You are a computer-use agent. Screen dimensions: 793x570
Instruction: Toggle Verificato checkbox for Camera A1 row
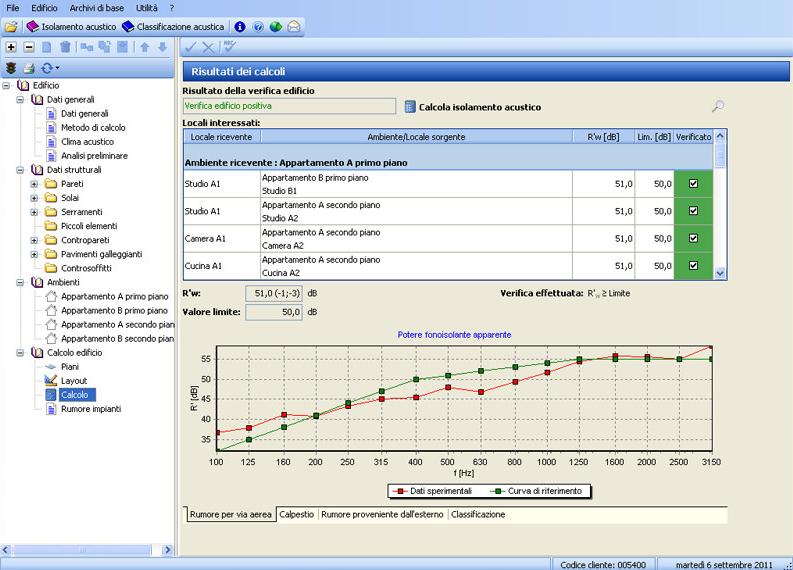(x=693, y=239)
